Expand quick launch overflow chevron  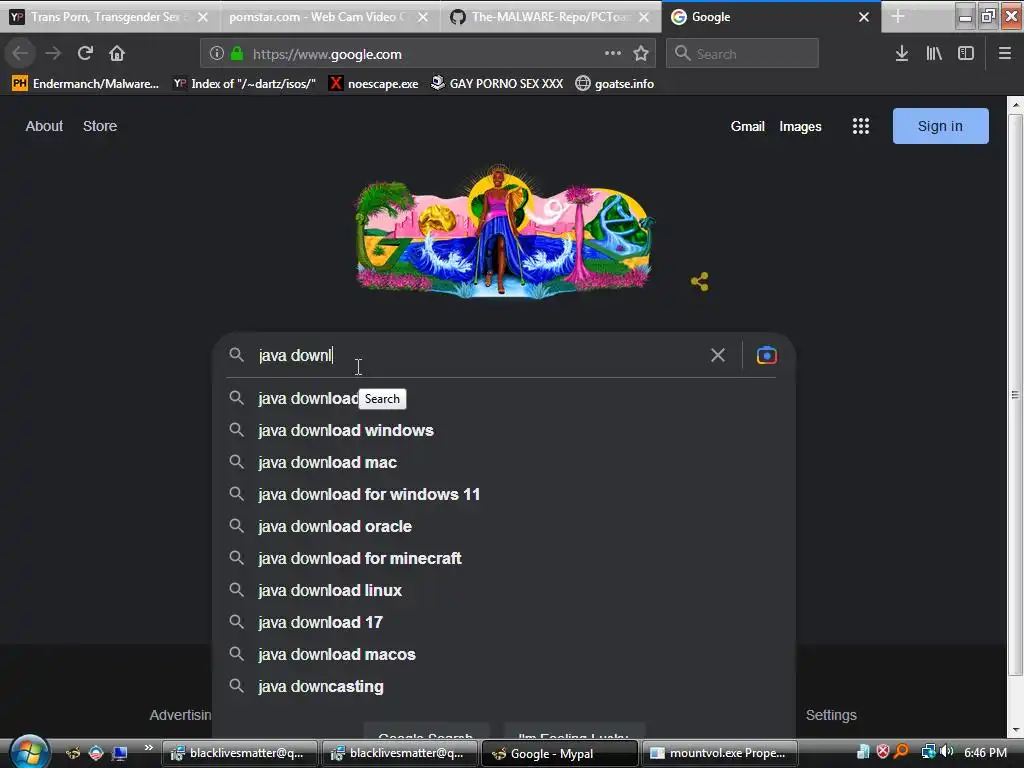(149, 748)
